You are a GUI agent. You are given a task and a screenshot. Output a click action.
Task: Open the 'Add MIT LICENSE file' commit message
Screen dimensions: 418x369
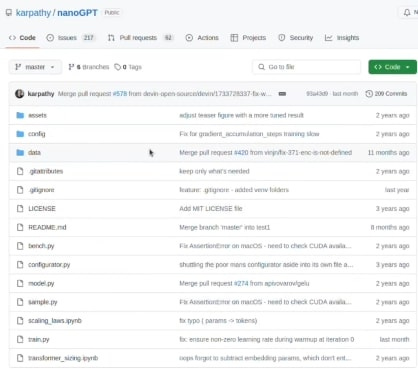pos(211,209)
